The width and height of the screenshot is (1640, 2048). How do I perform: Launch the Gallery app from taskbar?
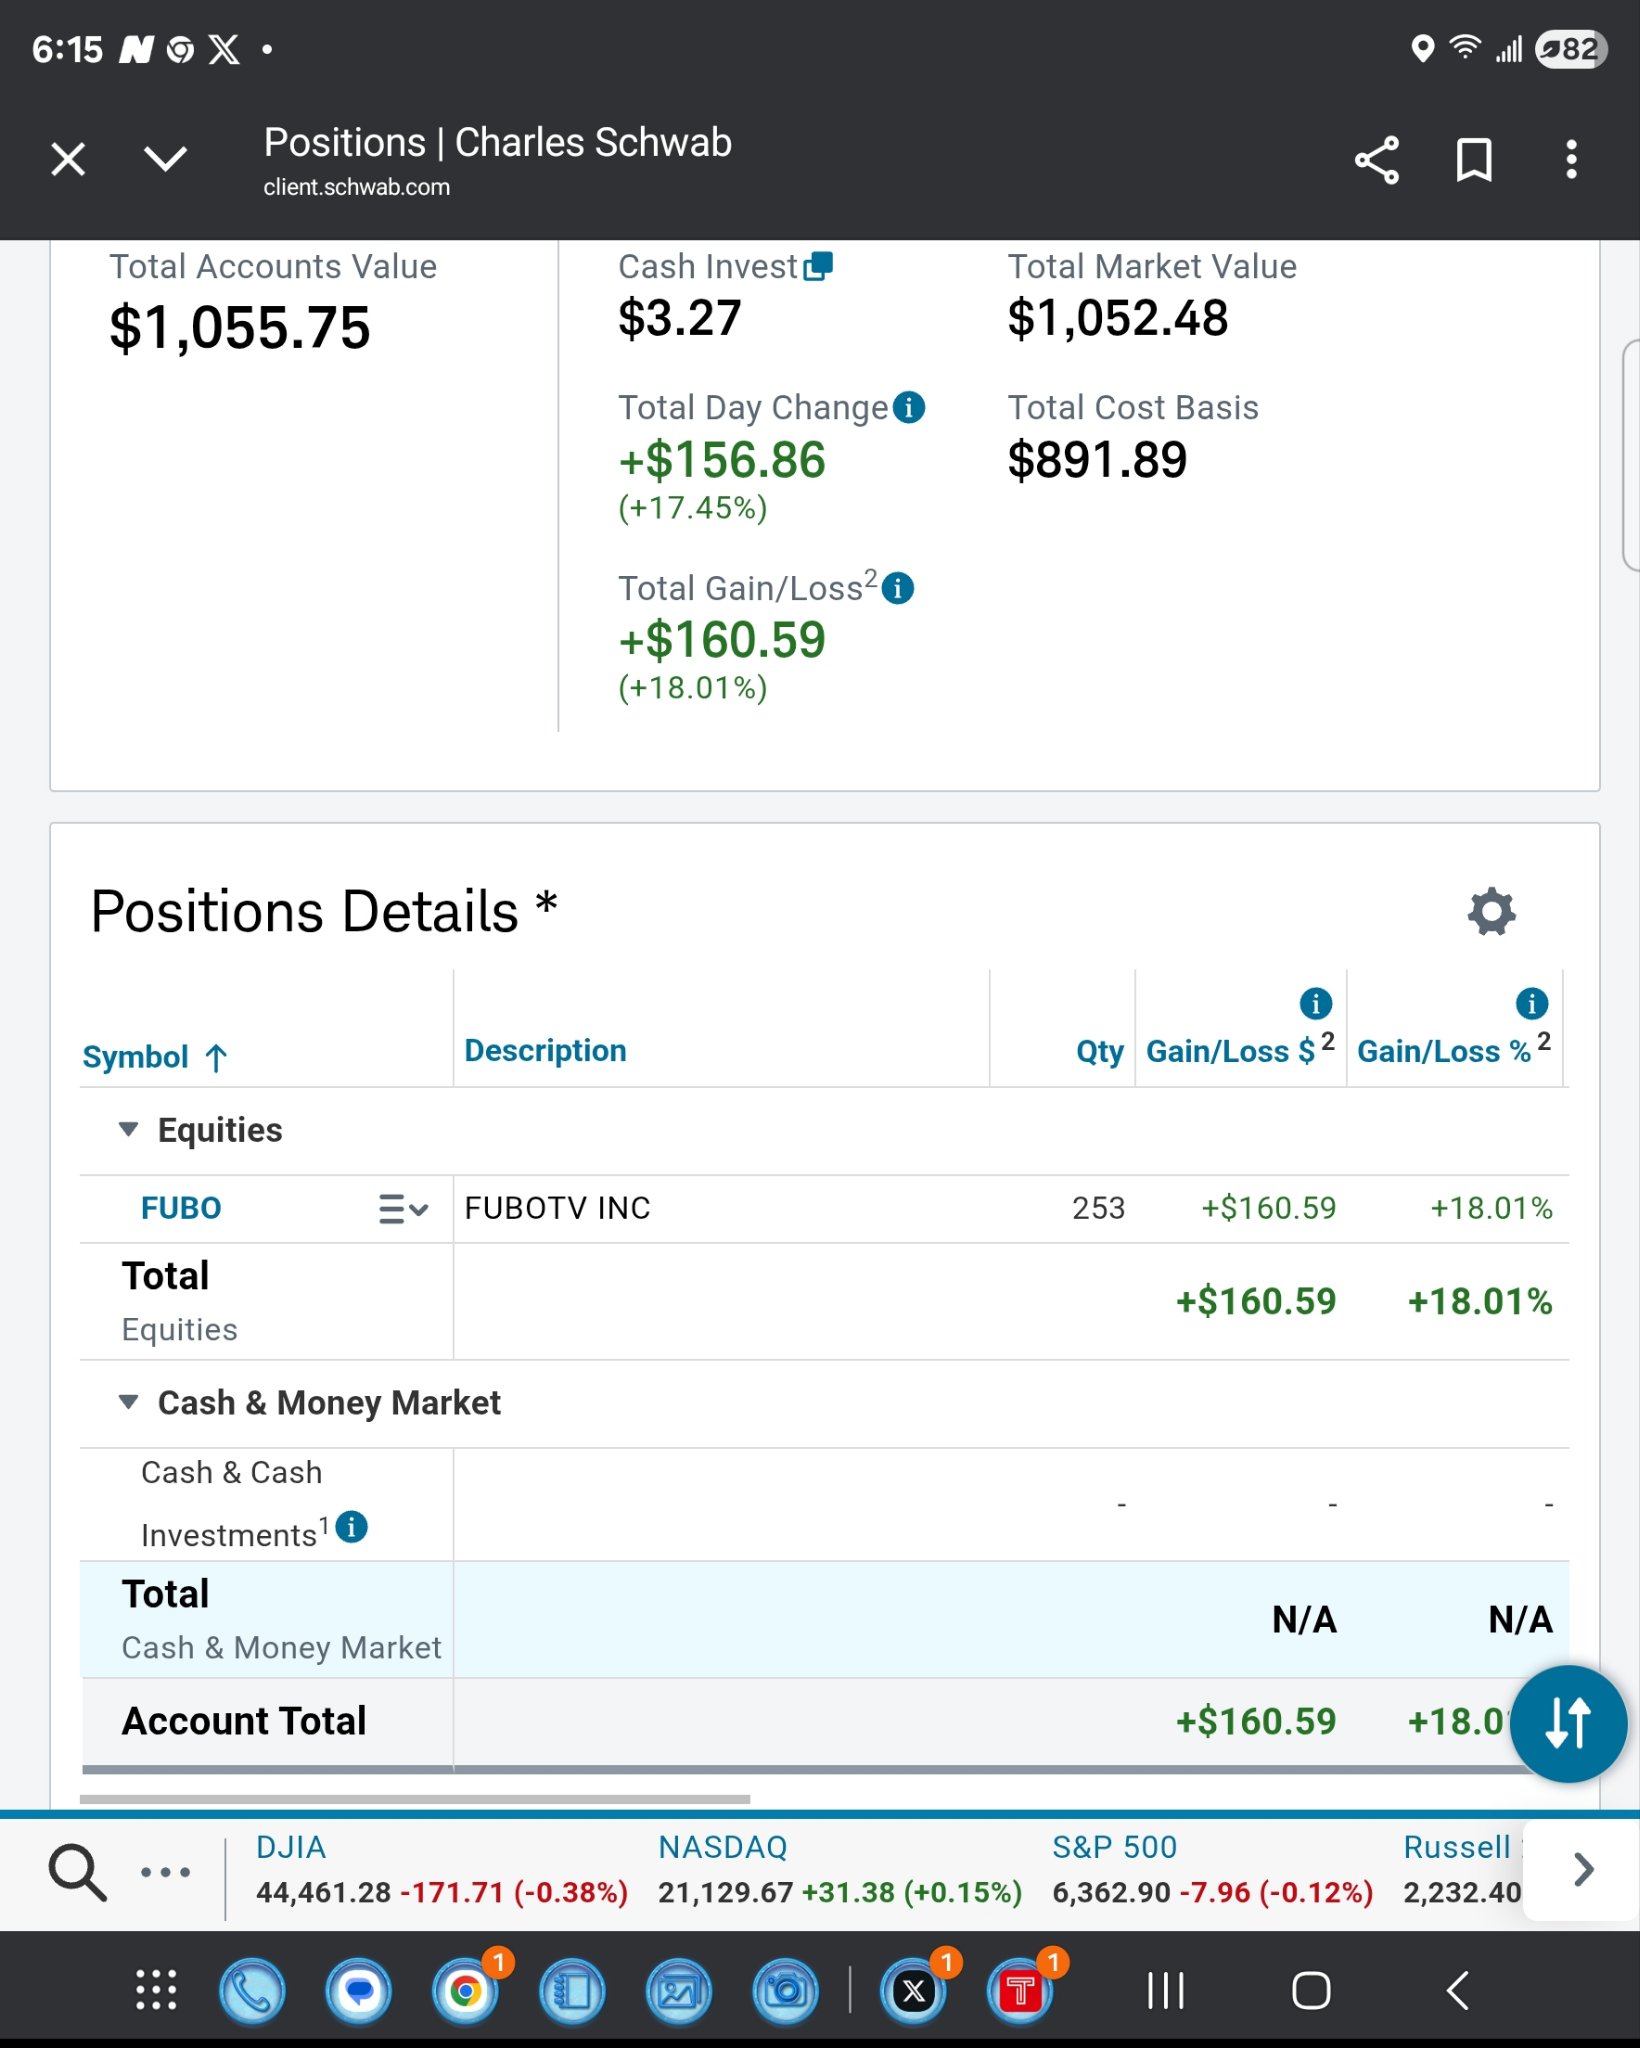click(679, 1991)
